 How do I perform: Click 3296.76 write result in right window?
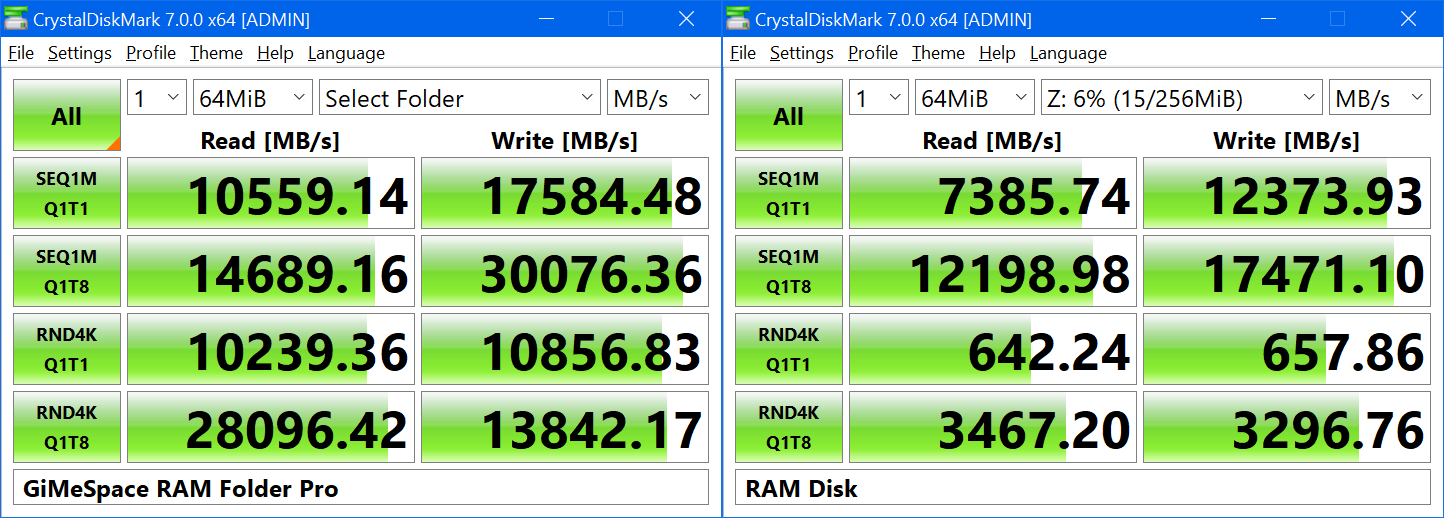pyautogui.click(x=1287, y=427)
